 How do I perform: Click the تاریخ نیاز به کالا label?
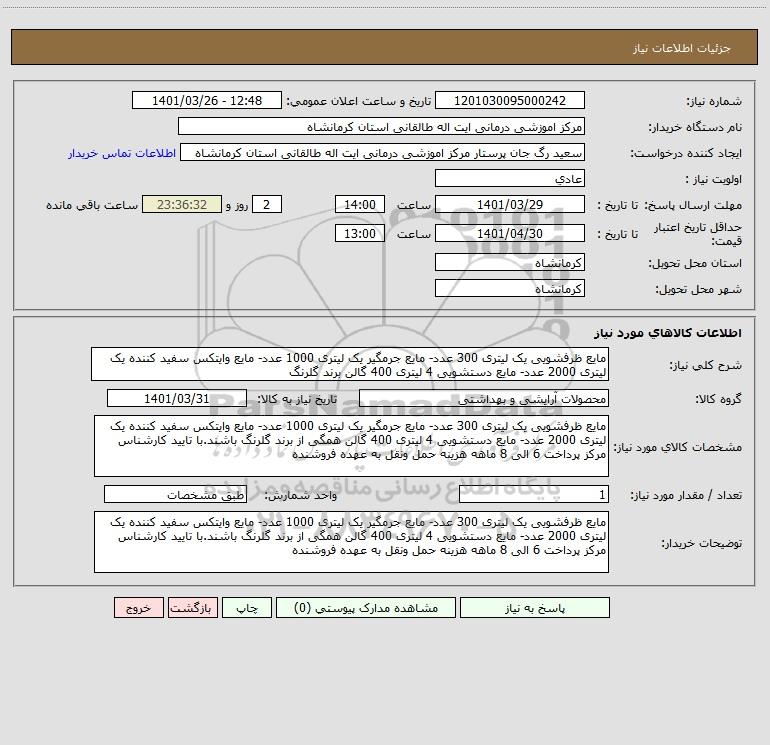(298, 399)
